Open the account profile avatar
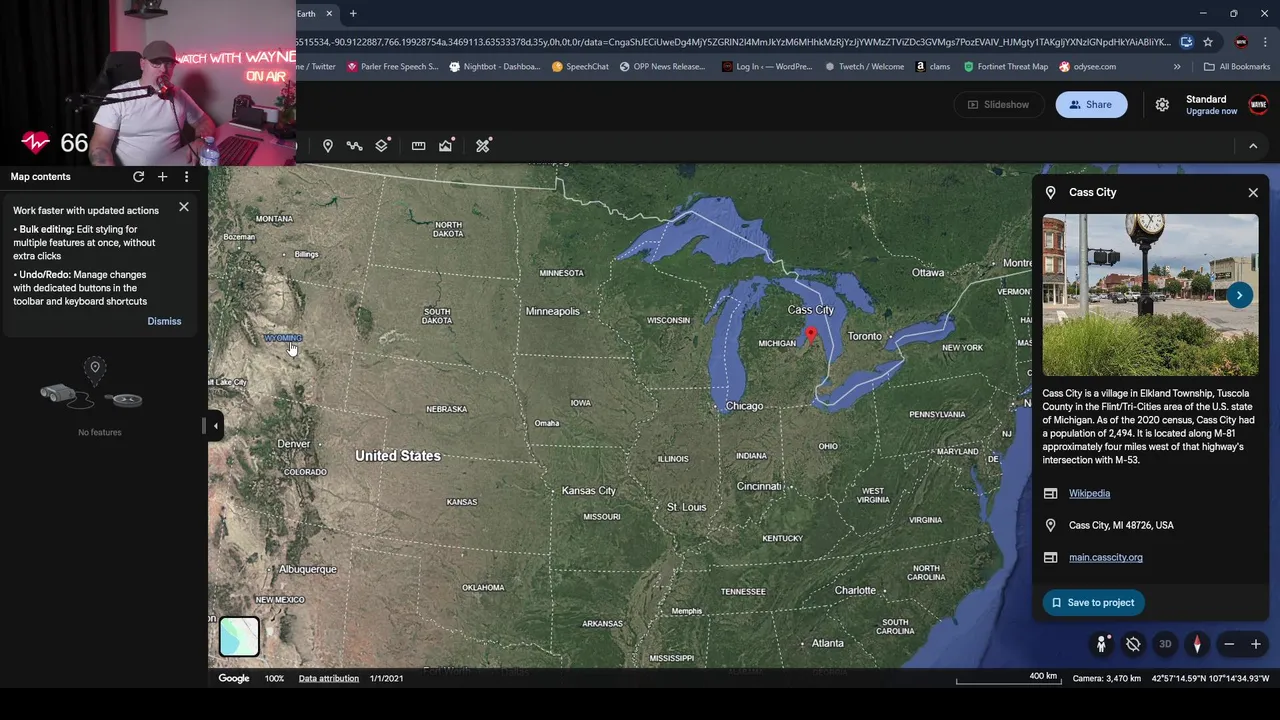This screenshot has width=1280, height=720. coord(1258,105)
